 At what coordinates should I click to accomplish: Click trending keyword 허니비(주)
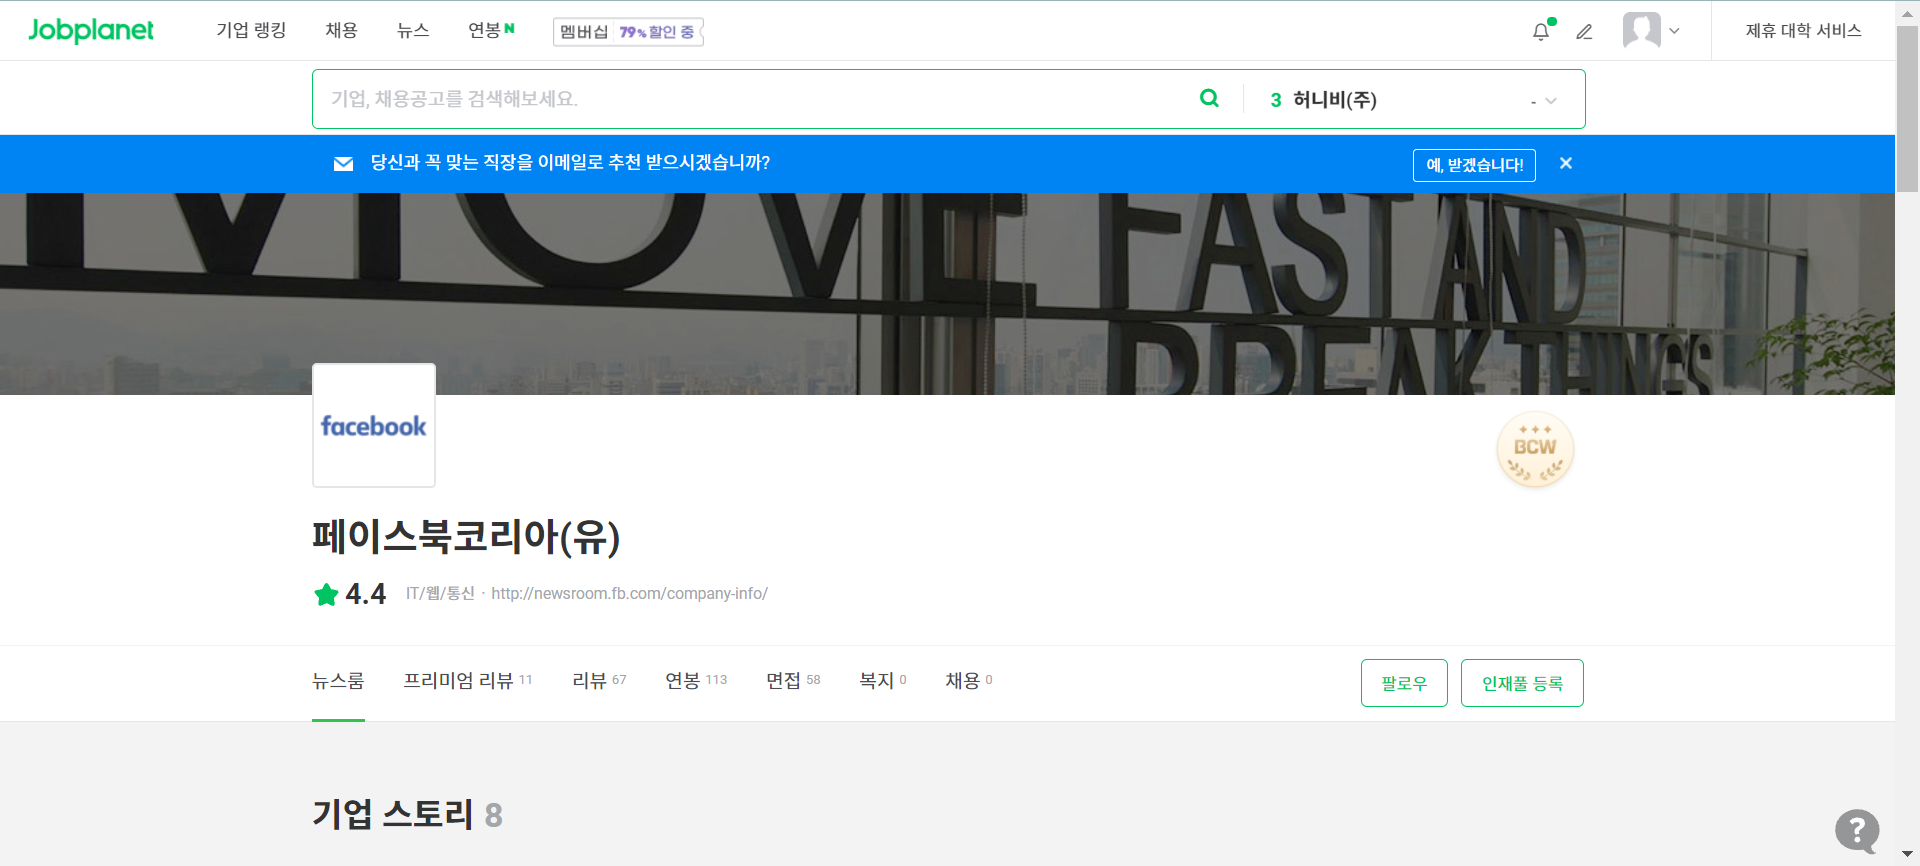point(1334,100)
